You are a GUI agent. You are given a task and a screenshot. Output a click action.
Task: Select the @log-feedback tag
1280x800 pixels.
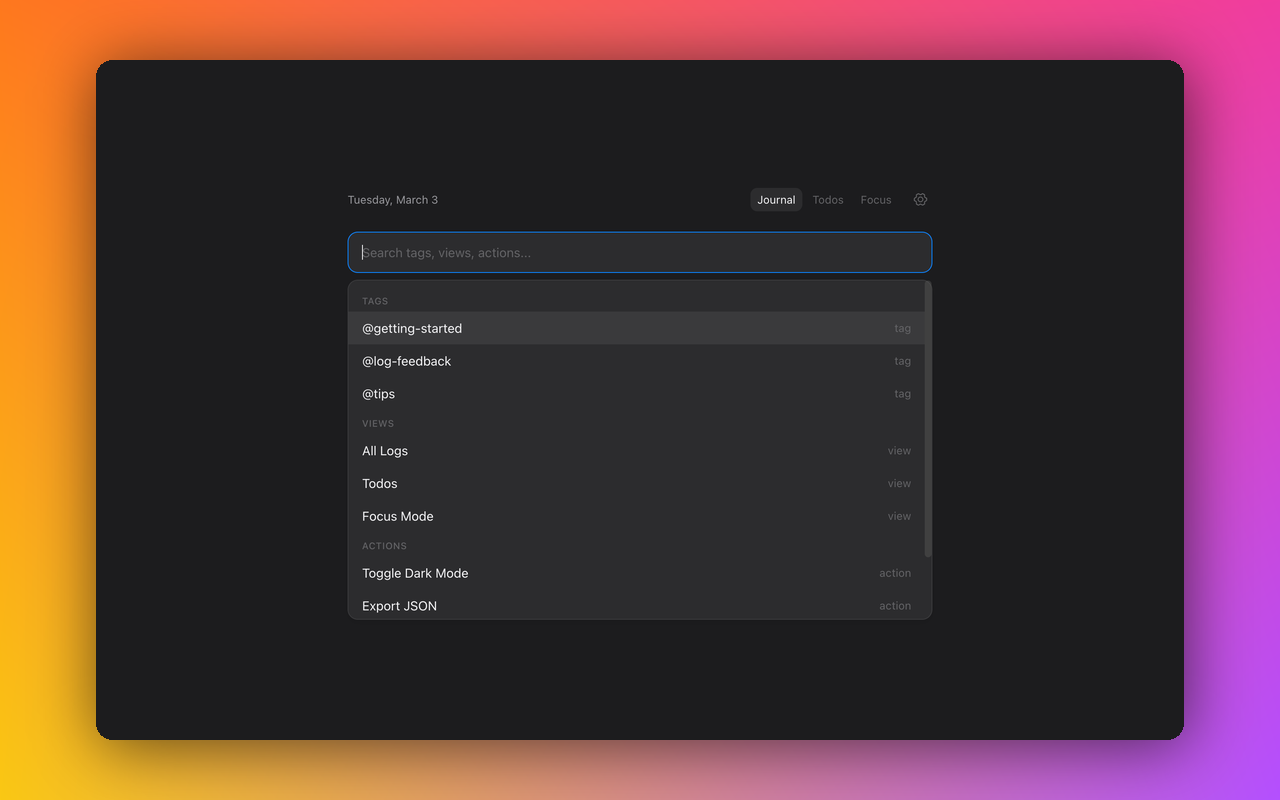point(406,361)
